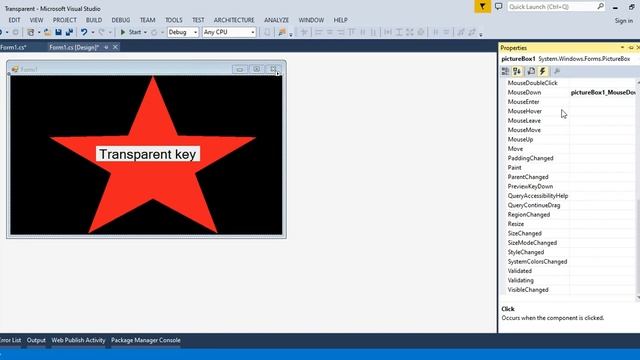Open the DEBUG menu
Viewport: 640px width, 360px height.
tap(121, 20)
